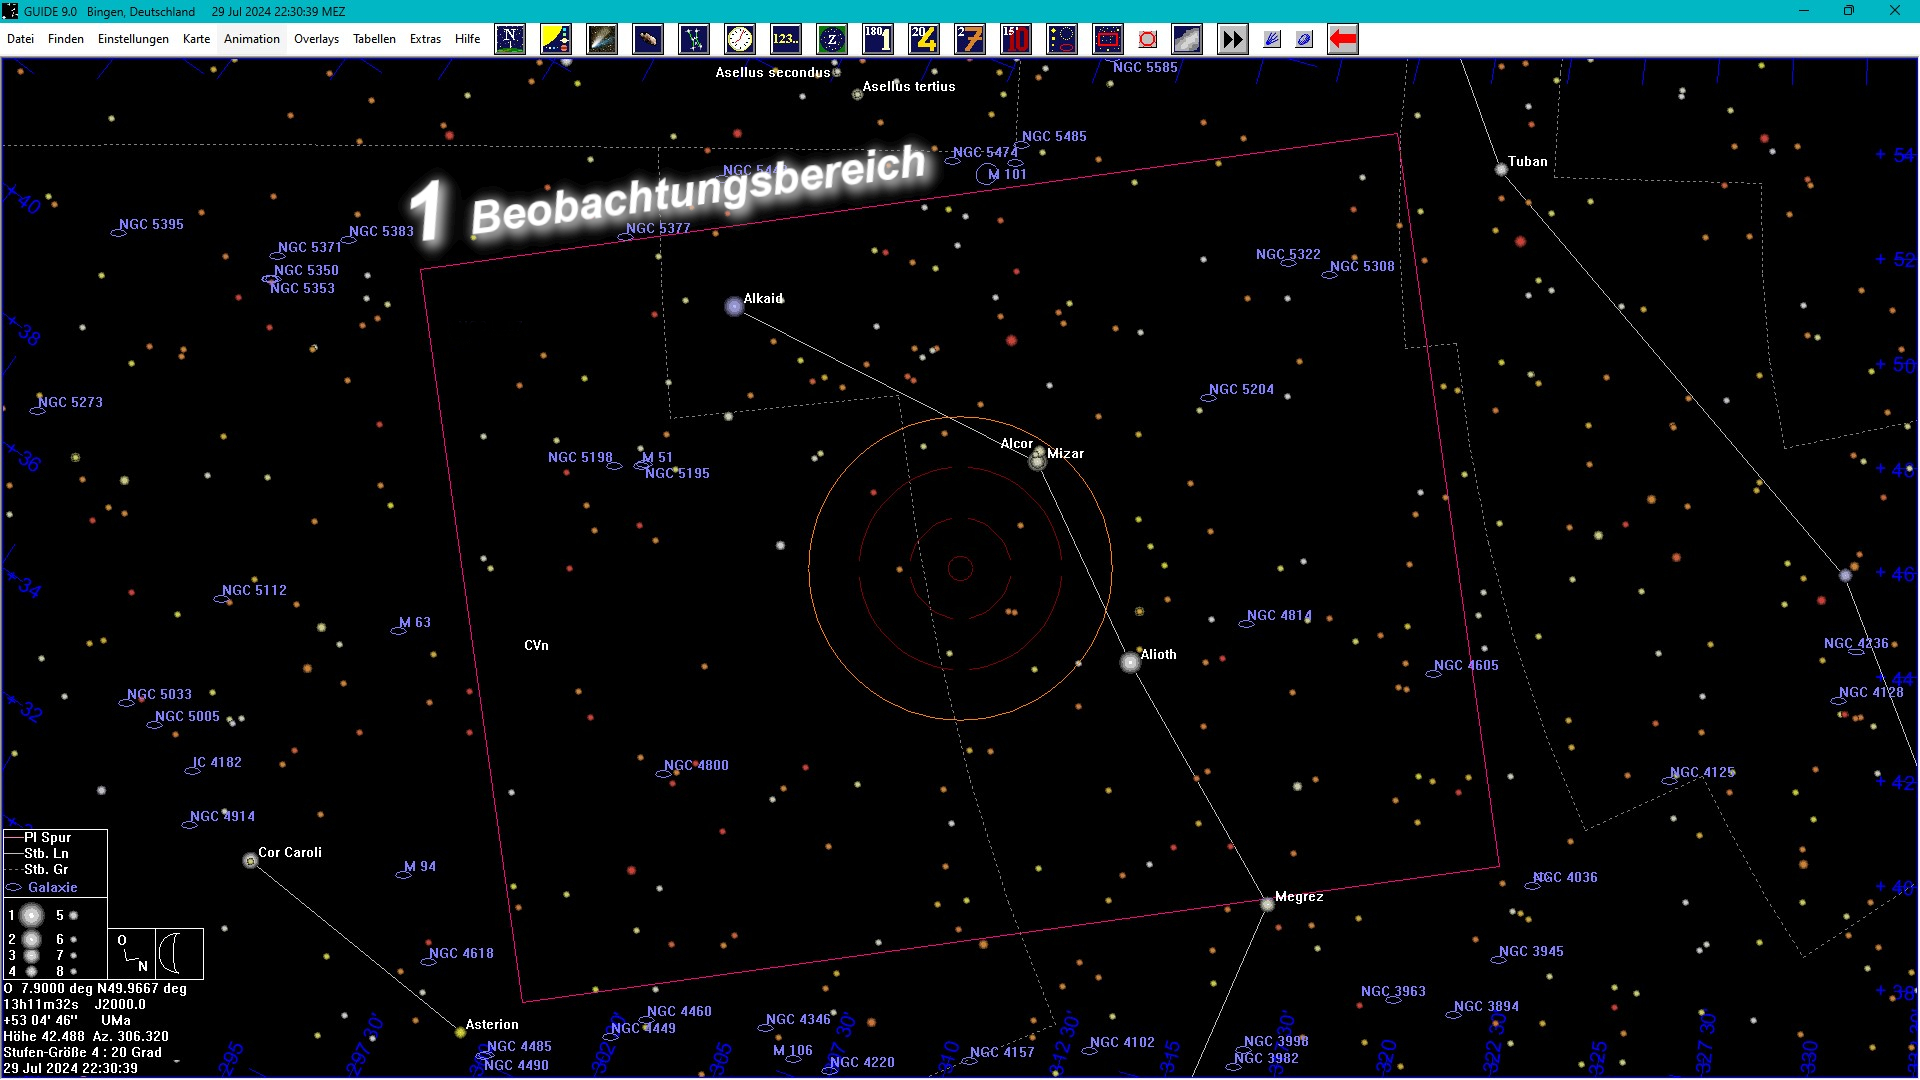Click the M 51 galaxy label
Viewport: 1920px width, 1080px height.
(658, 457)
